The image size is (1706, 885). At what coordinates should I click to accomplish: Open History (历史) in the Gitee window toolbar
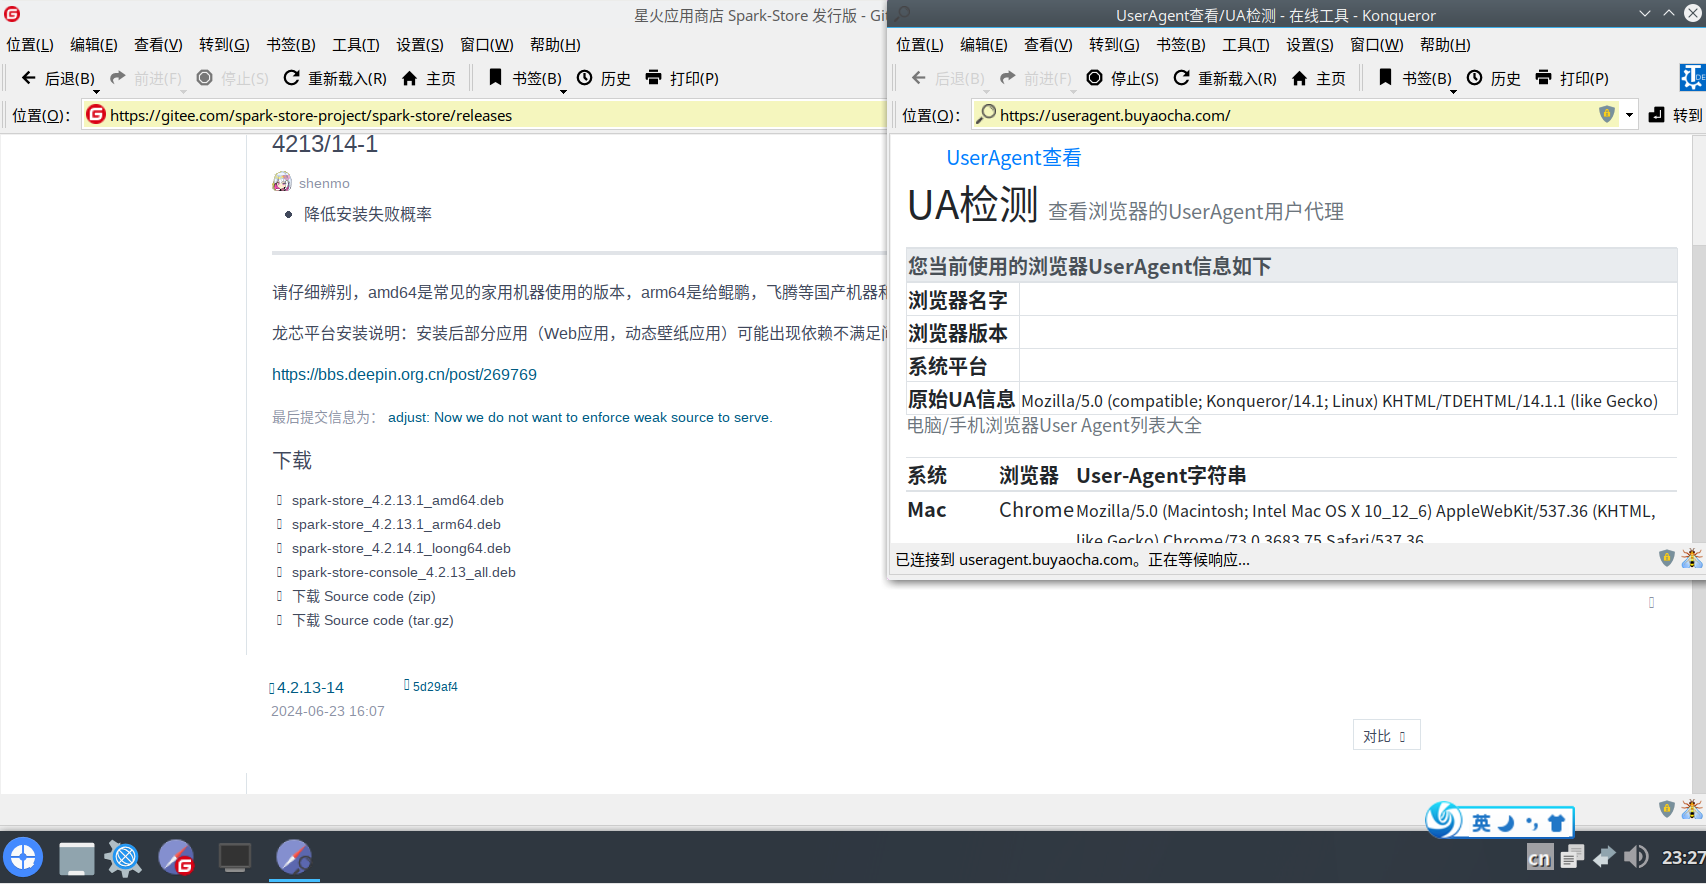point(603,78)
